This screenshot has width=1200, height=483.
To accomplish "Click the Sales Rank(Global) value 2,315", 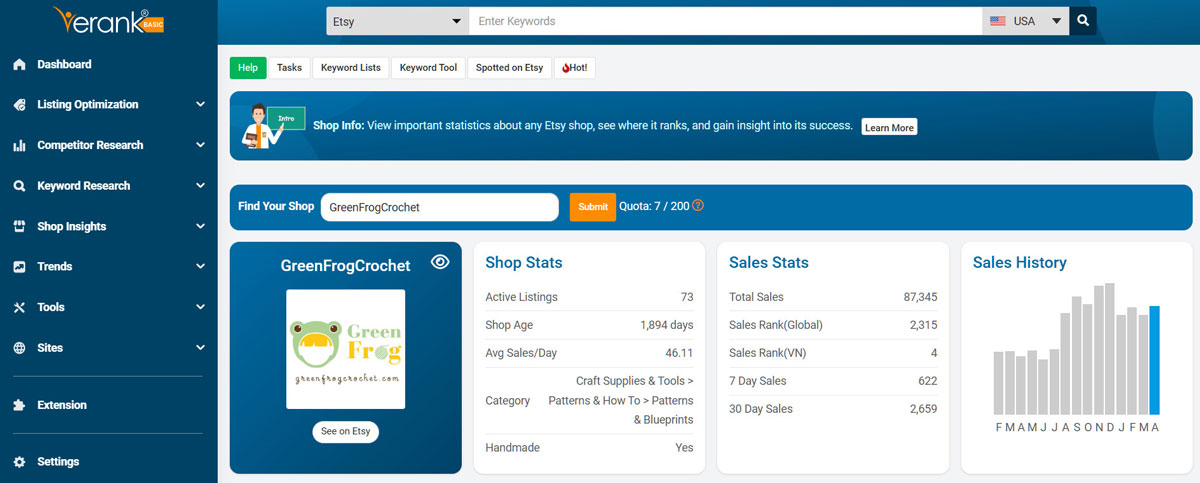I will tap(924, 325).
